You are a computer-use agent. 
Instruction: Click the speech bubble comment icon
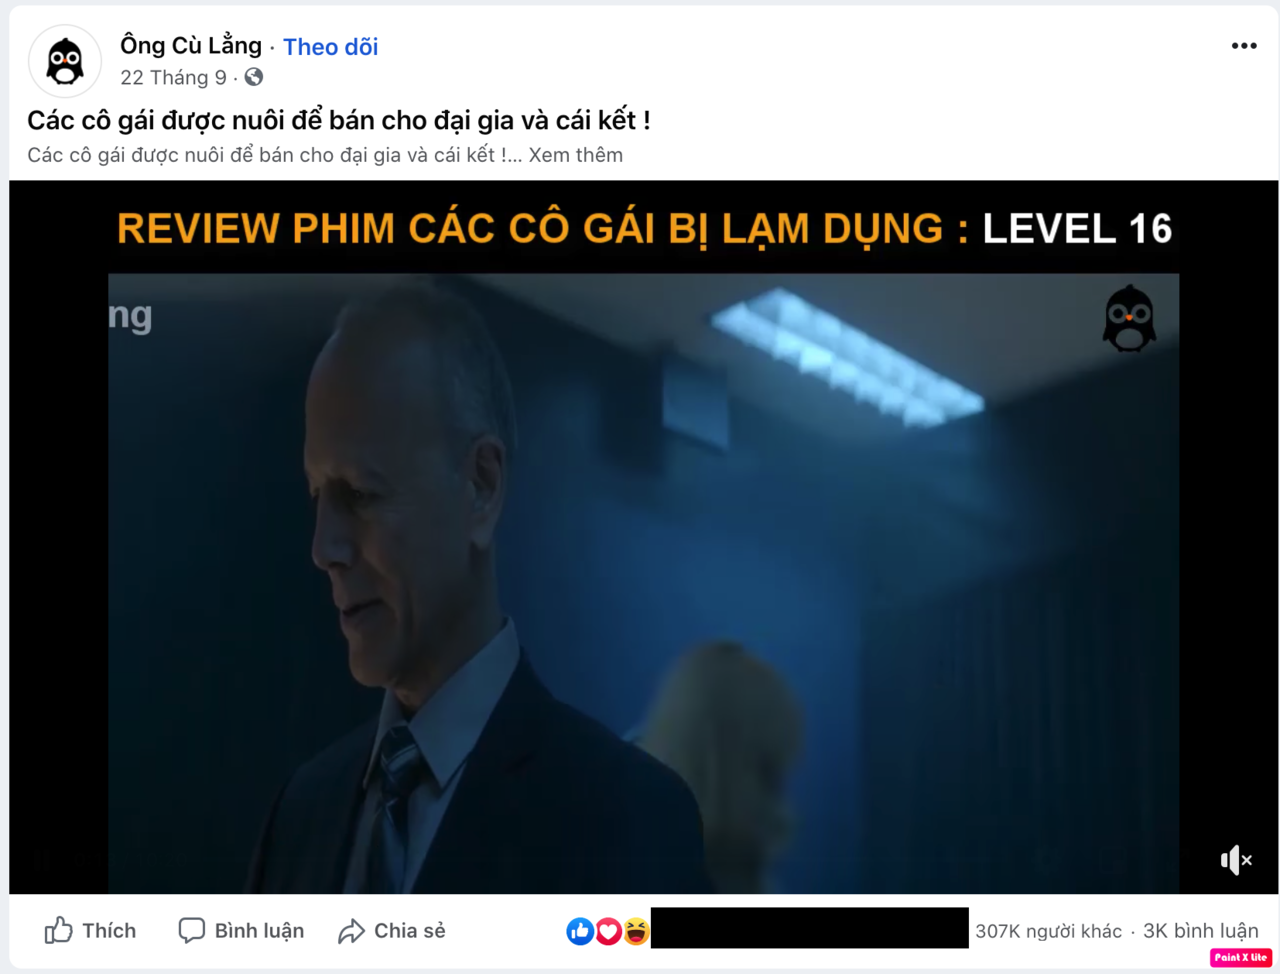click(191, 931)
